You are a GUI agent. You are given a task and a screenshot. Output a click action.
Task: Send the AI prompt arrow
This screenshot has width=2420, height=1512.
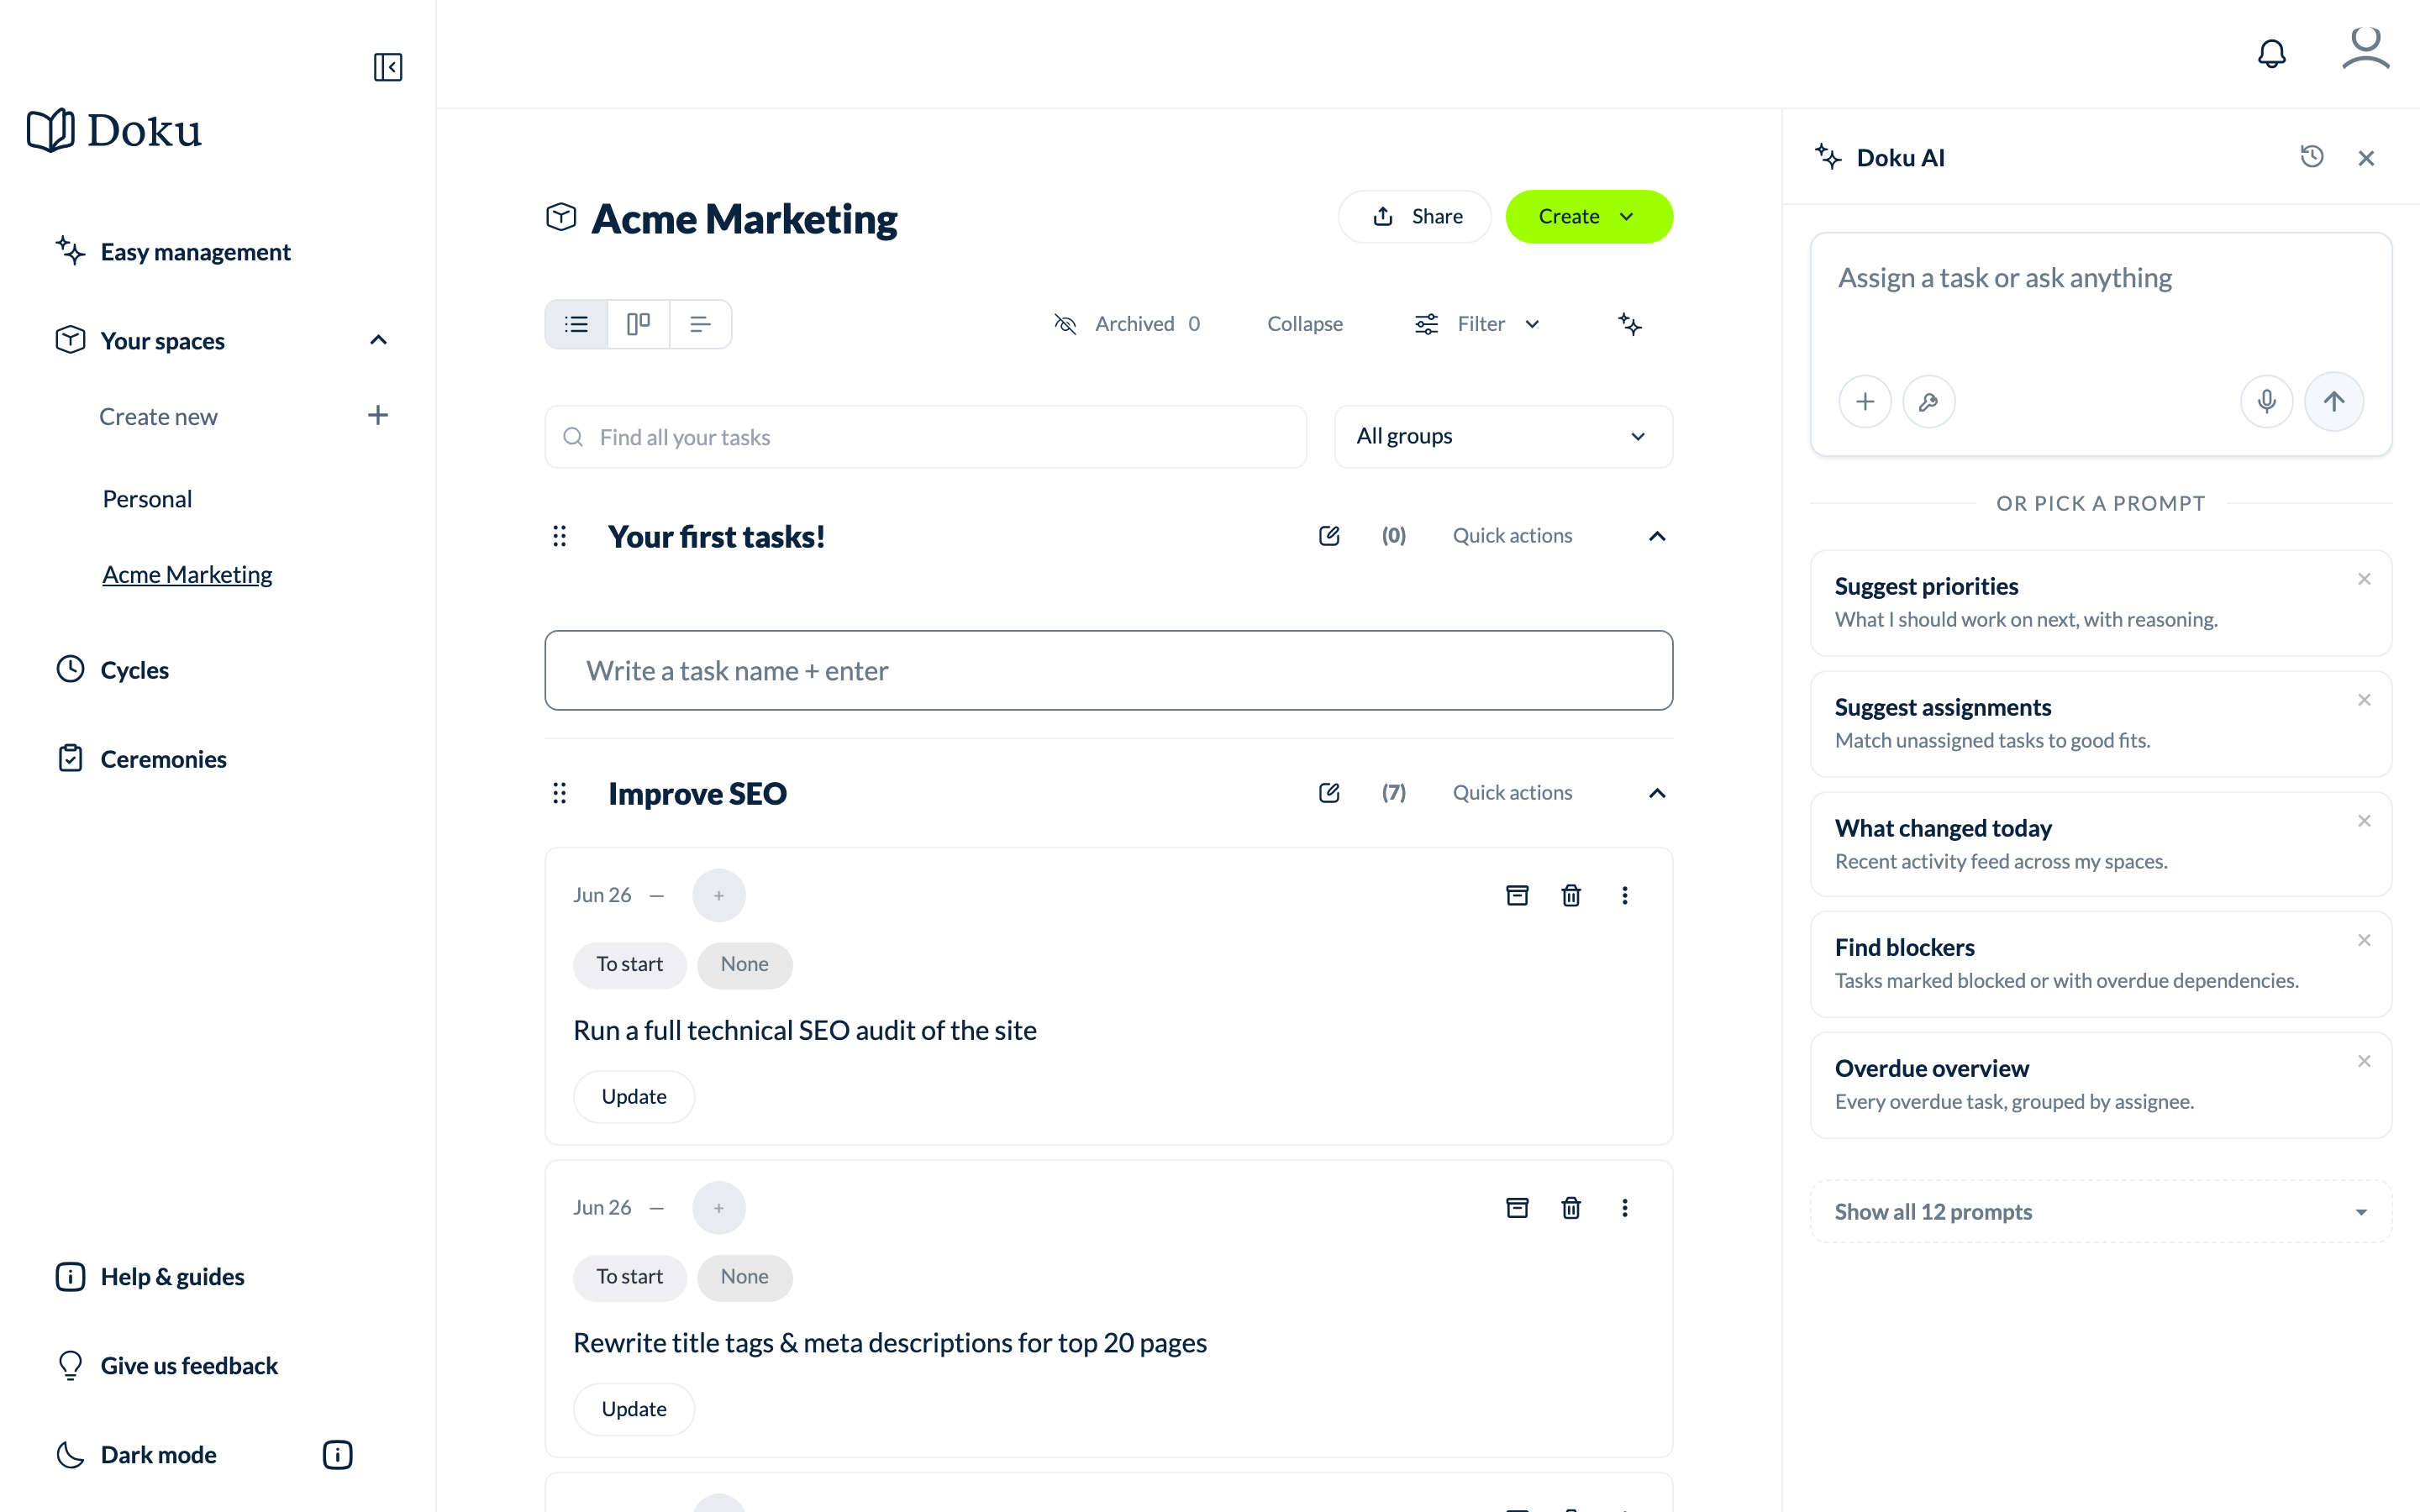tap(2334, 402)
